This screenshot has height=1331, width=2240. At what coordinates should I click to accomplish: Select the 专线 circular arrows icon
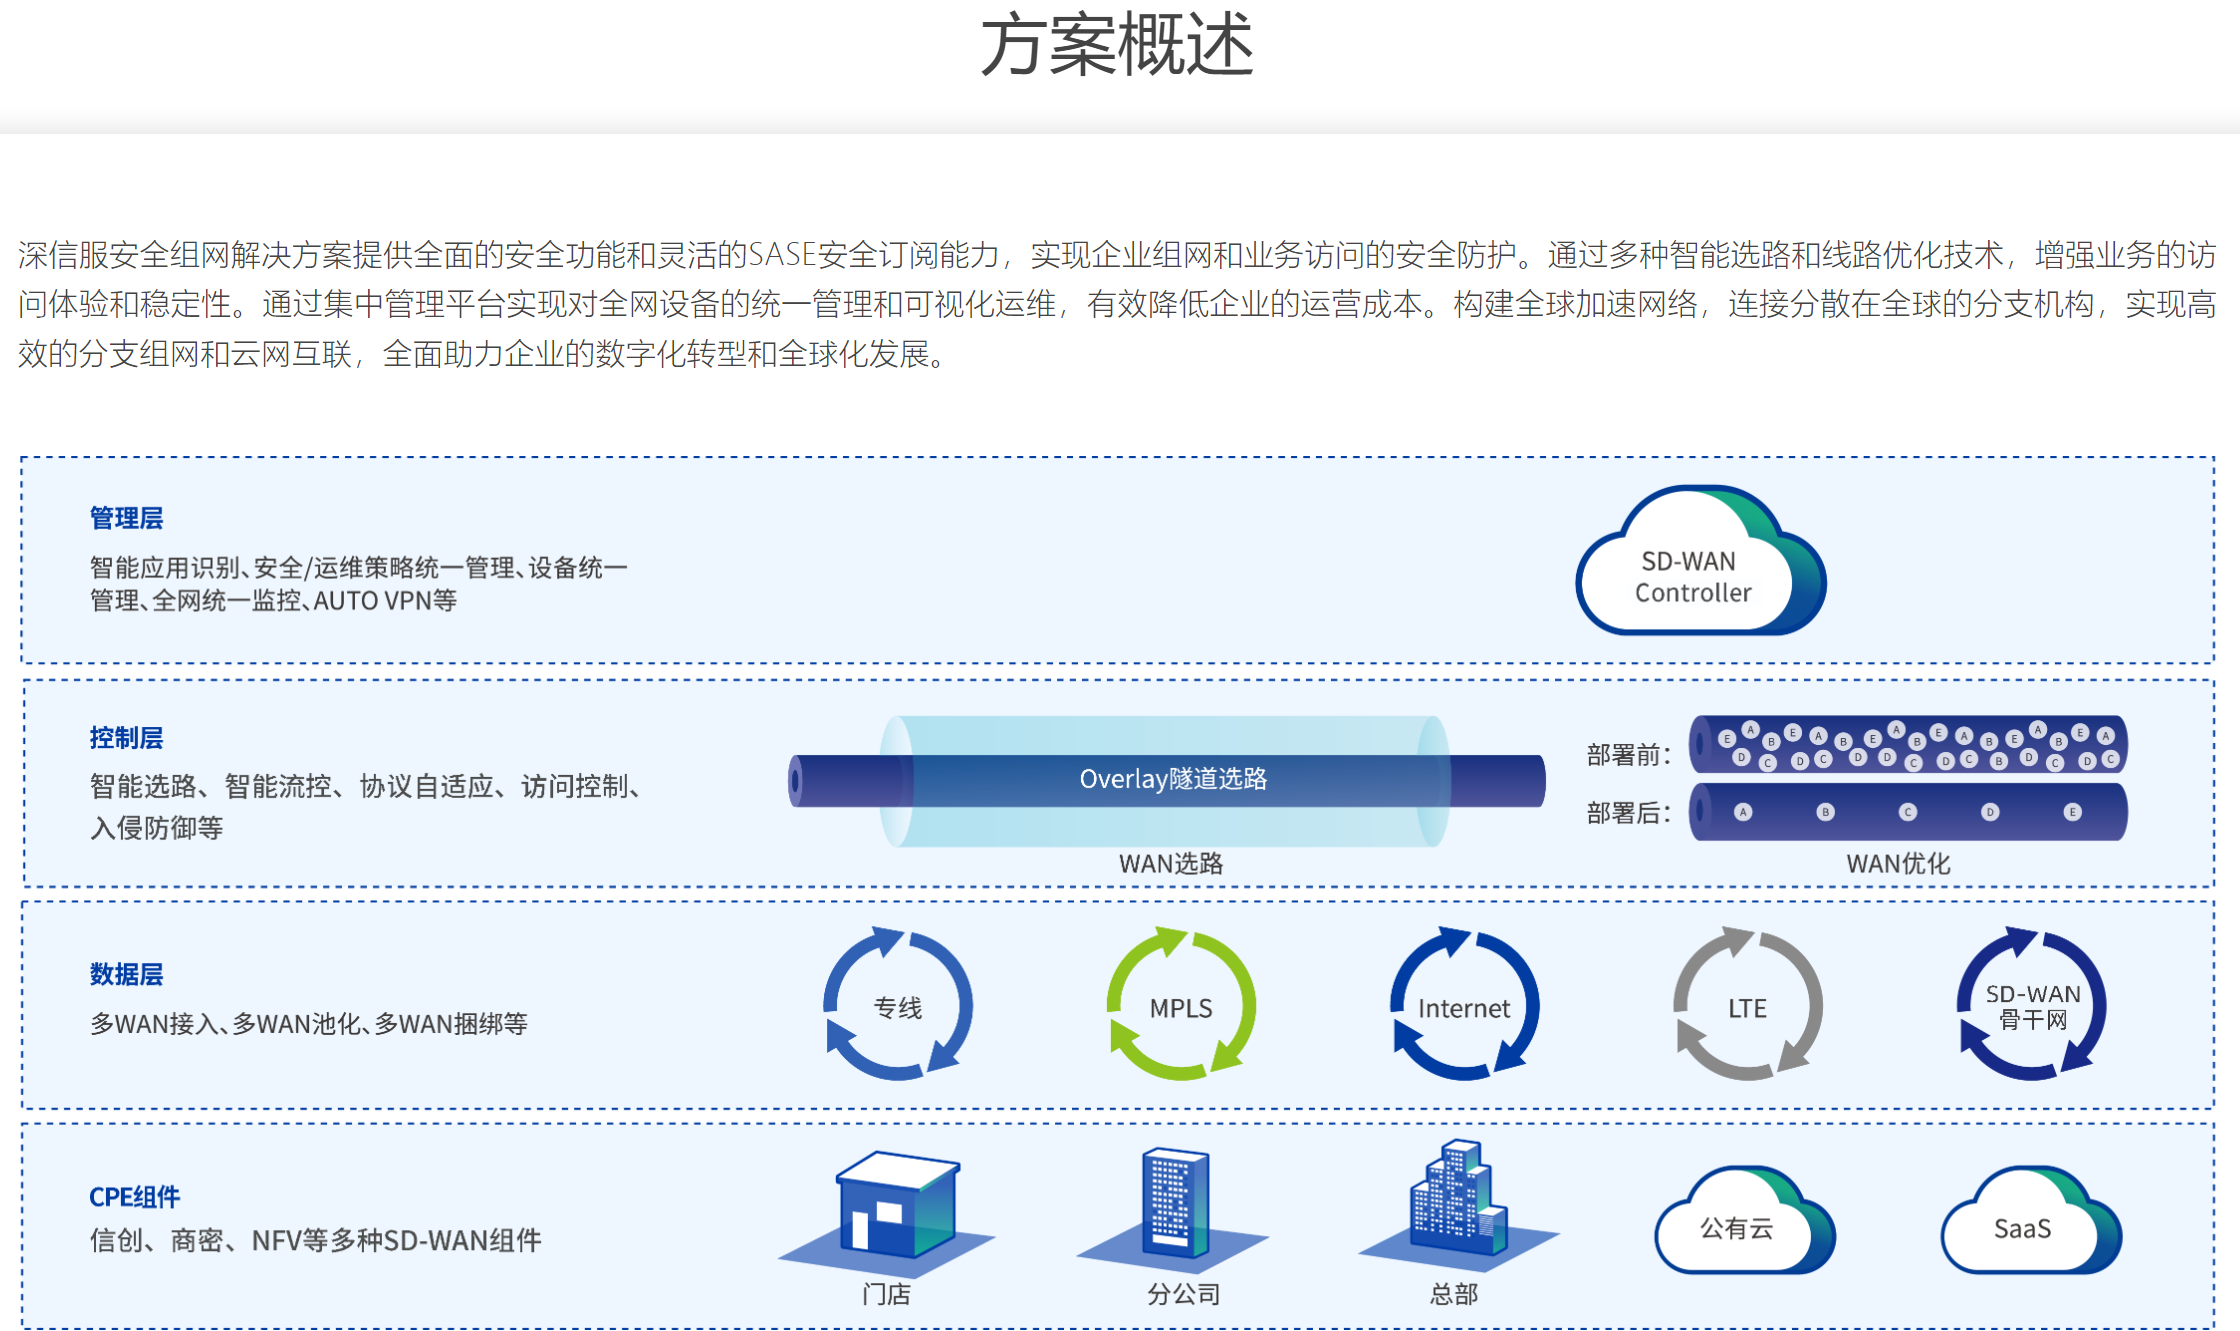pos(897,1004)
